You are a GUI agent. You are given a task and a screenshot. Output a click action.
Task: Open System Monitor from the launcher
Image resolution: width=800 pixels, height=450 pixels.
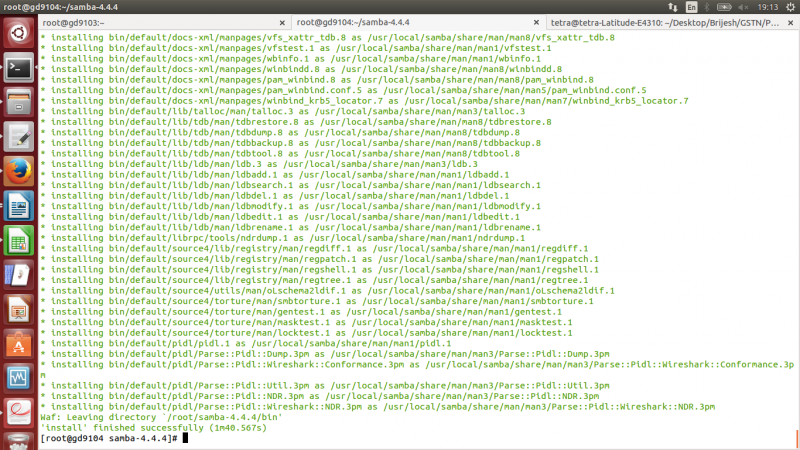point(19,378)
